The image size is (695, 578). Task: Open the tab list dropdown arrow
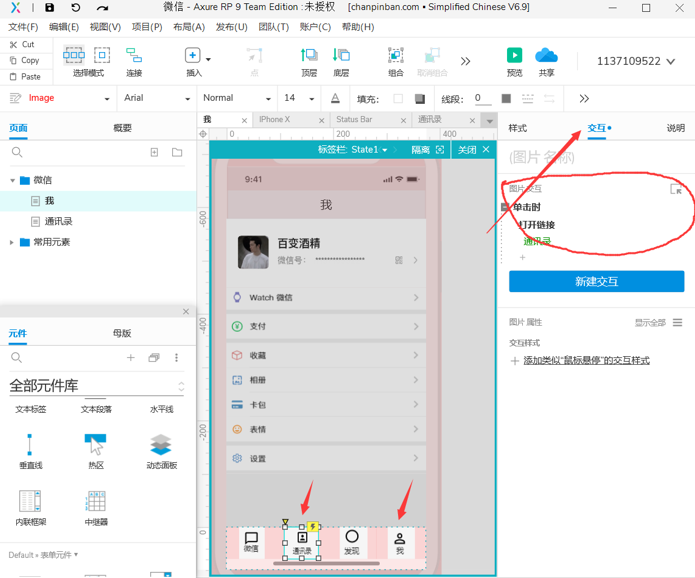pos(490,121)
